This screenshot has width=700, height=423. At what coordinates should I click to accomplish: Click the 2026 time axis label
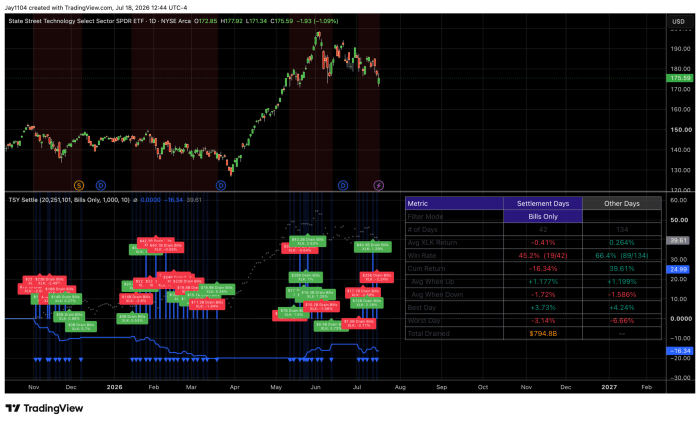[x=115, y=387]
